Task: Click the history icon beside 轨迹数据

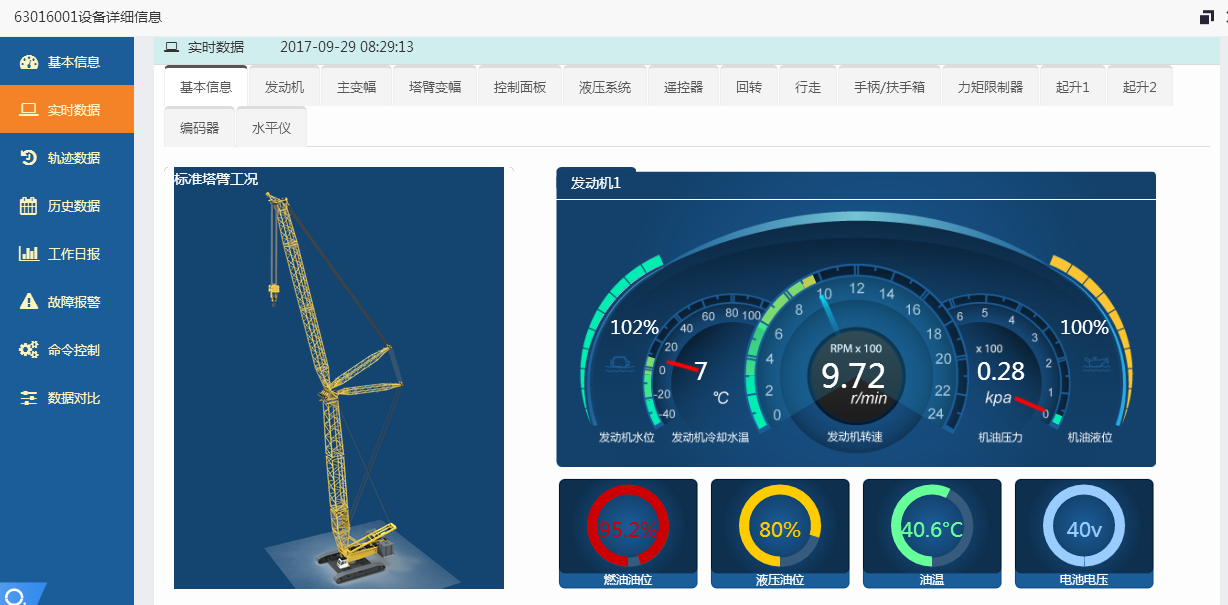Action: point(29,158)
